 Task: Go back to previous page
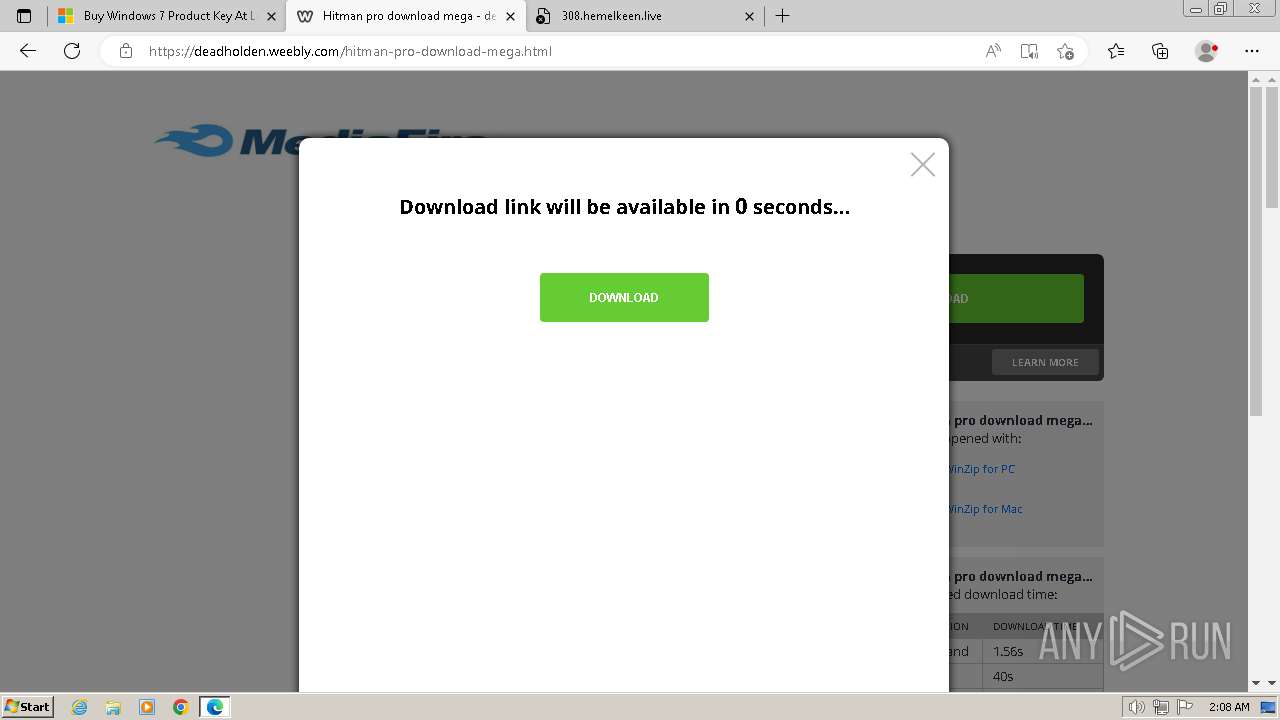tap(28, 51)
